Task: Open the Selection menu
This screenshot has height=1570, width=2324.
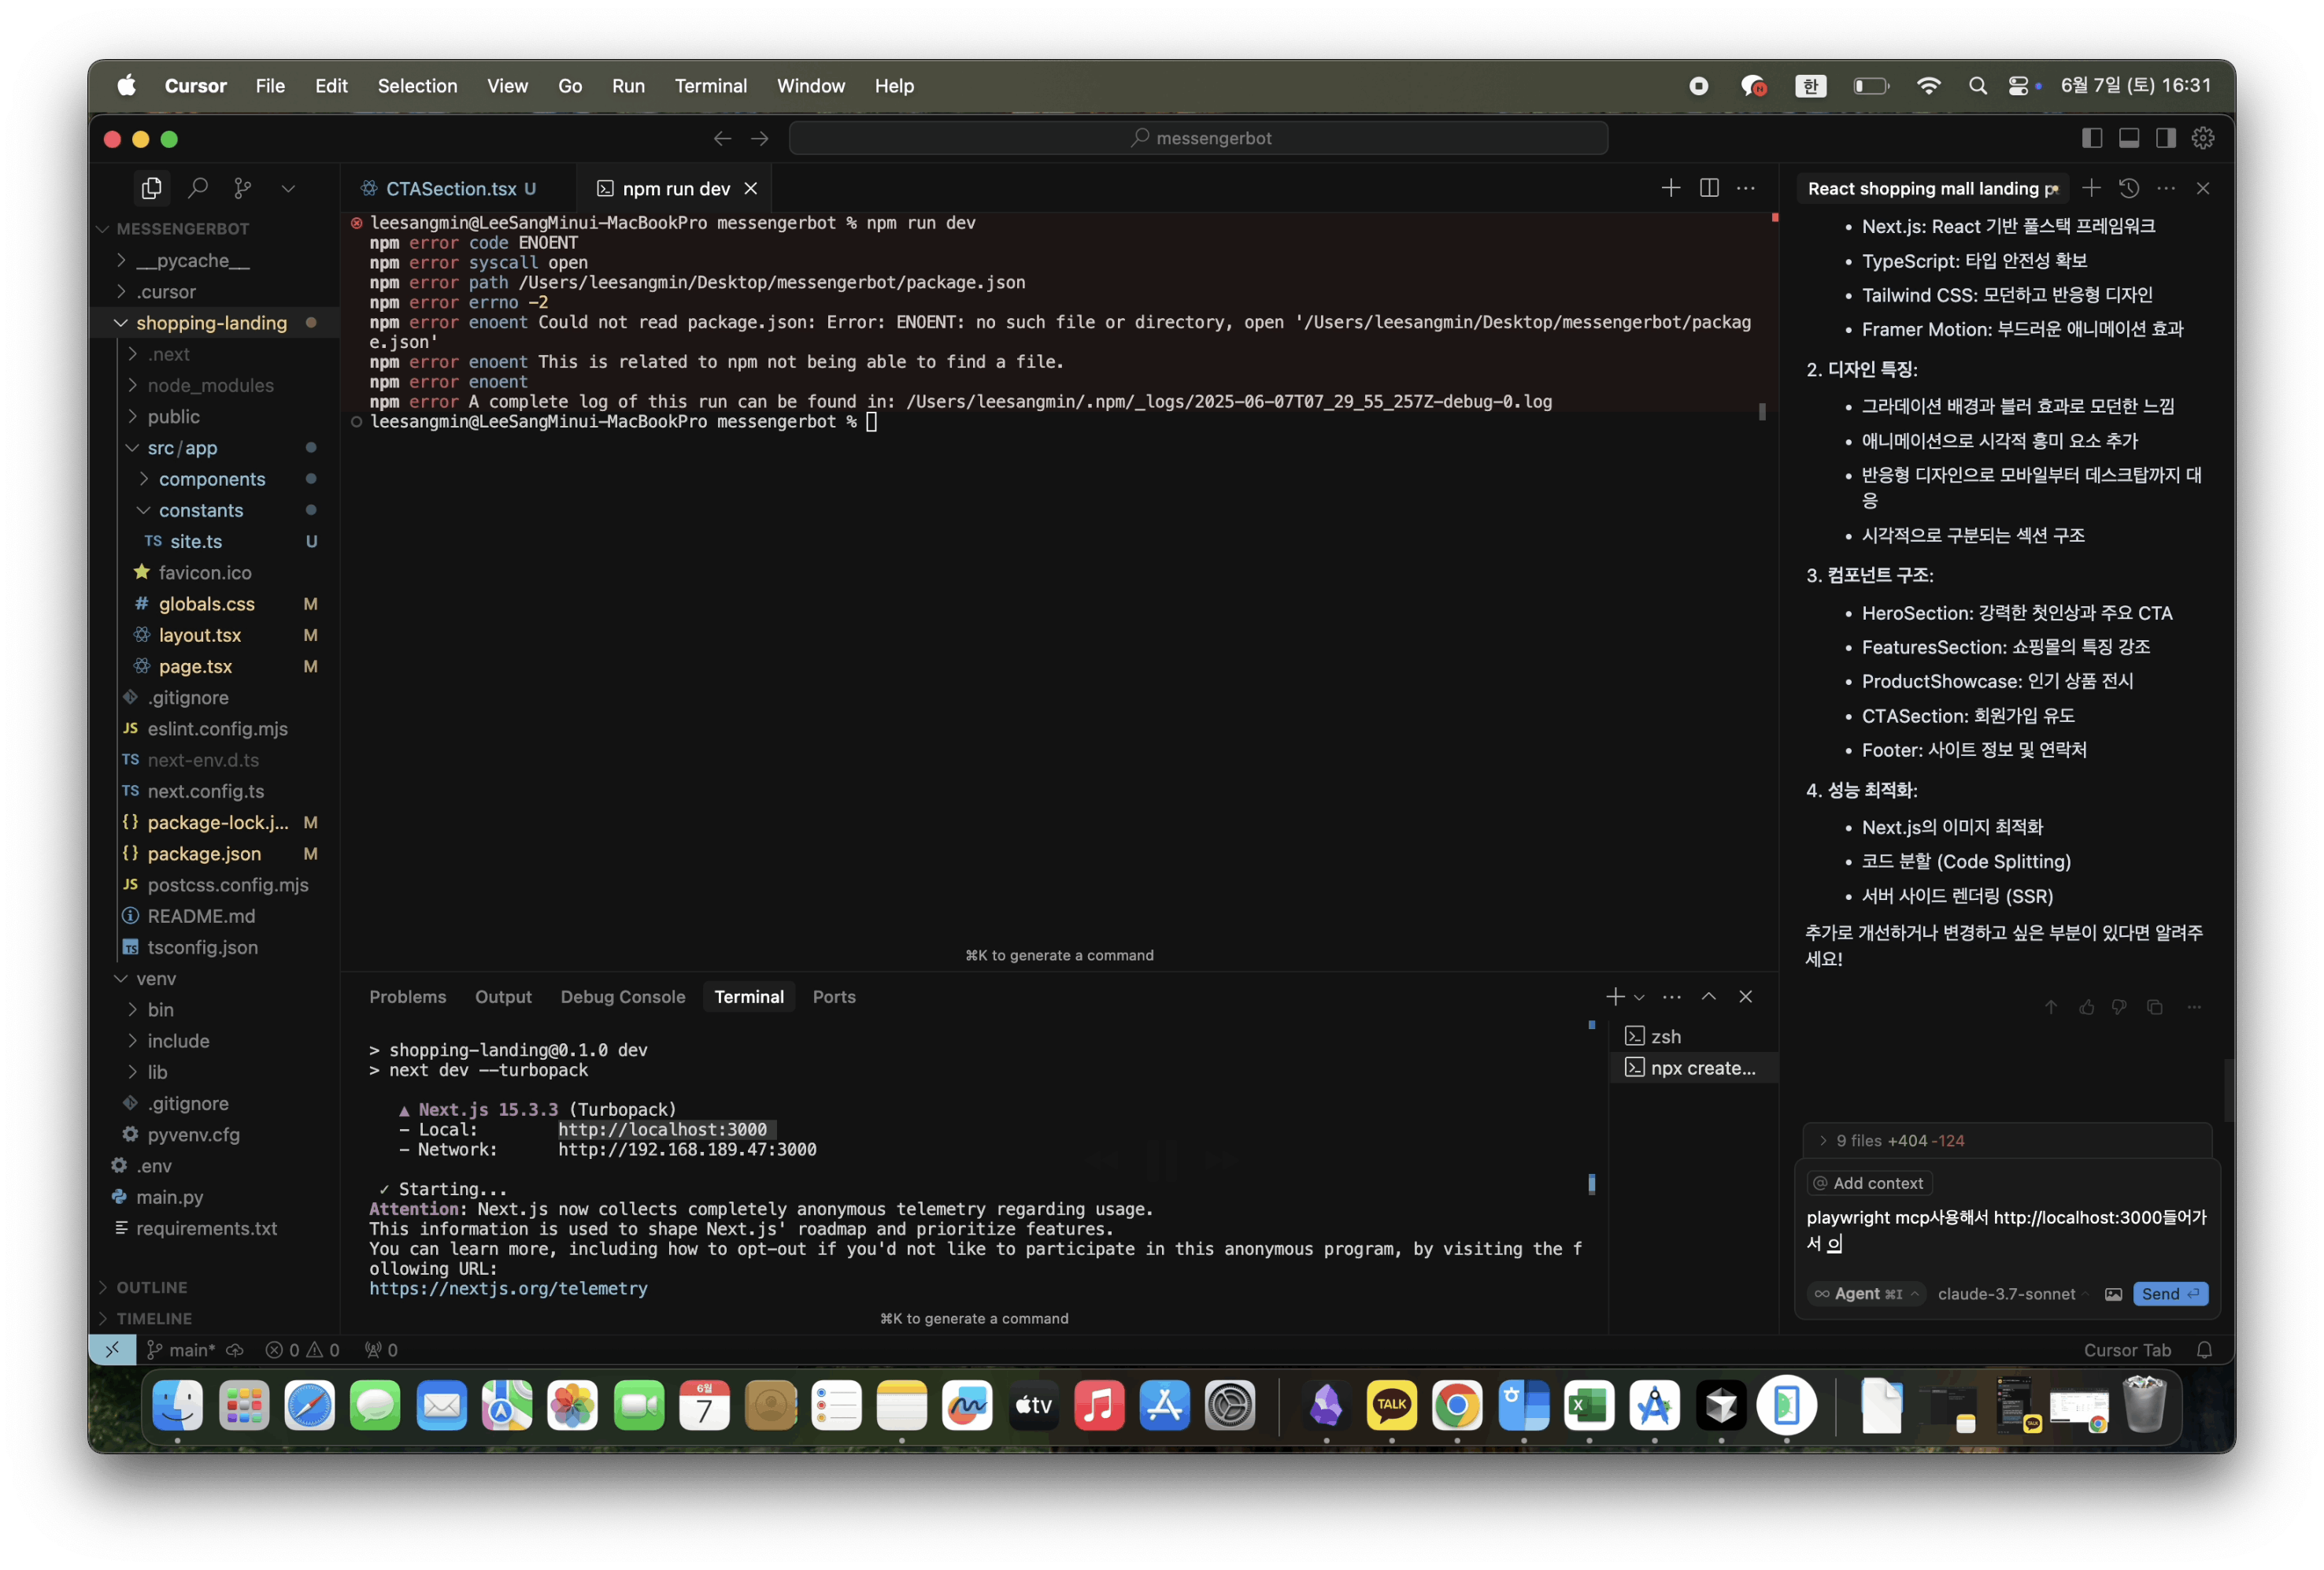Action: [x=417, y=86]
